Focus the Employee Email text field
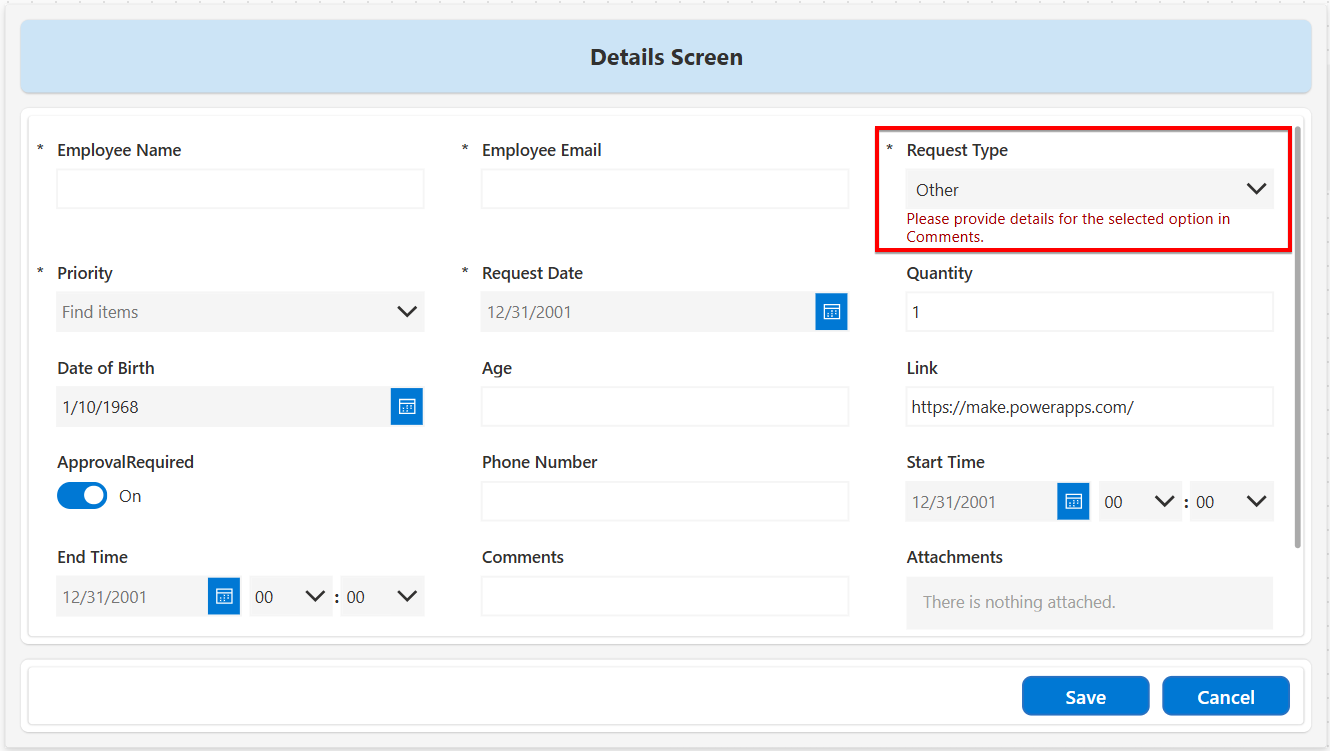 [665, 189]
